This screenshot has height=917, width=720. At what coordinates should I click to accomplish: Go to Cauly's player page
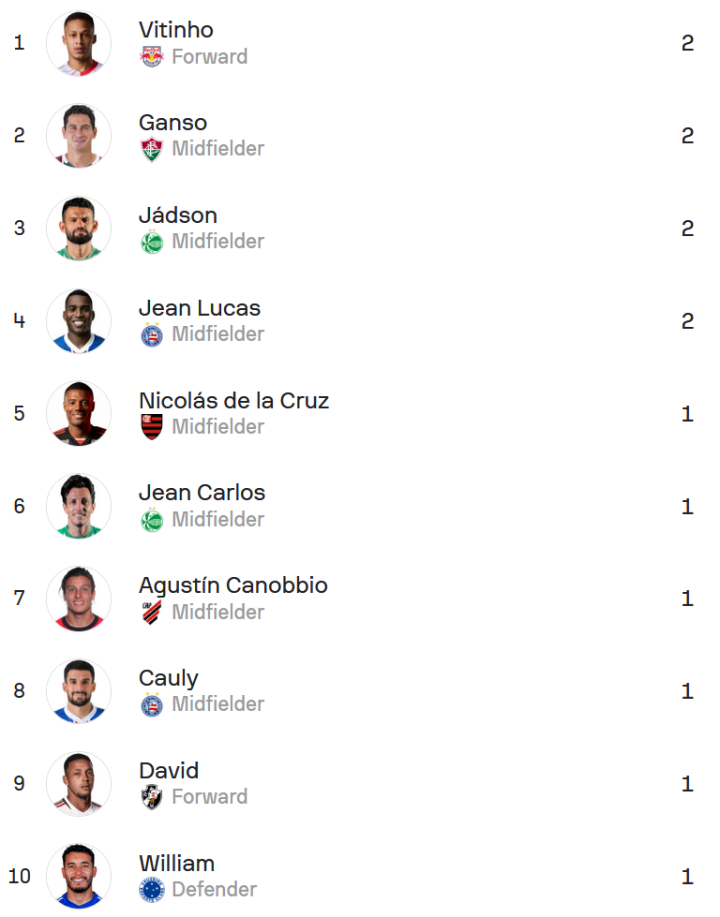tap(168, 678)
